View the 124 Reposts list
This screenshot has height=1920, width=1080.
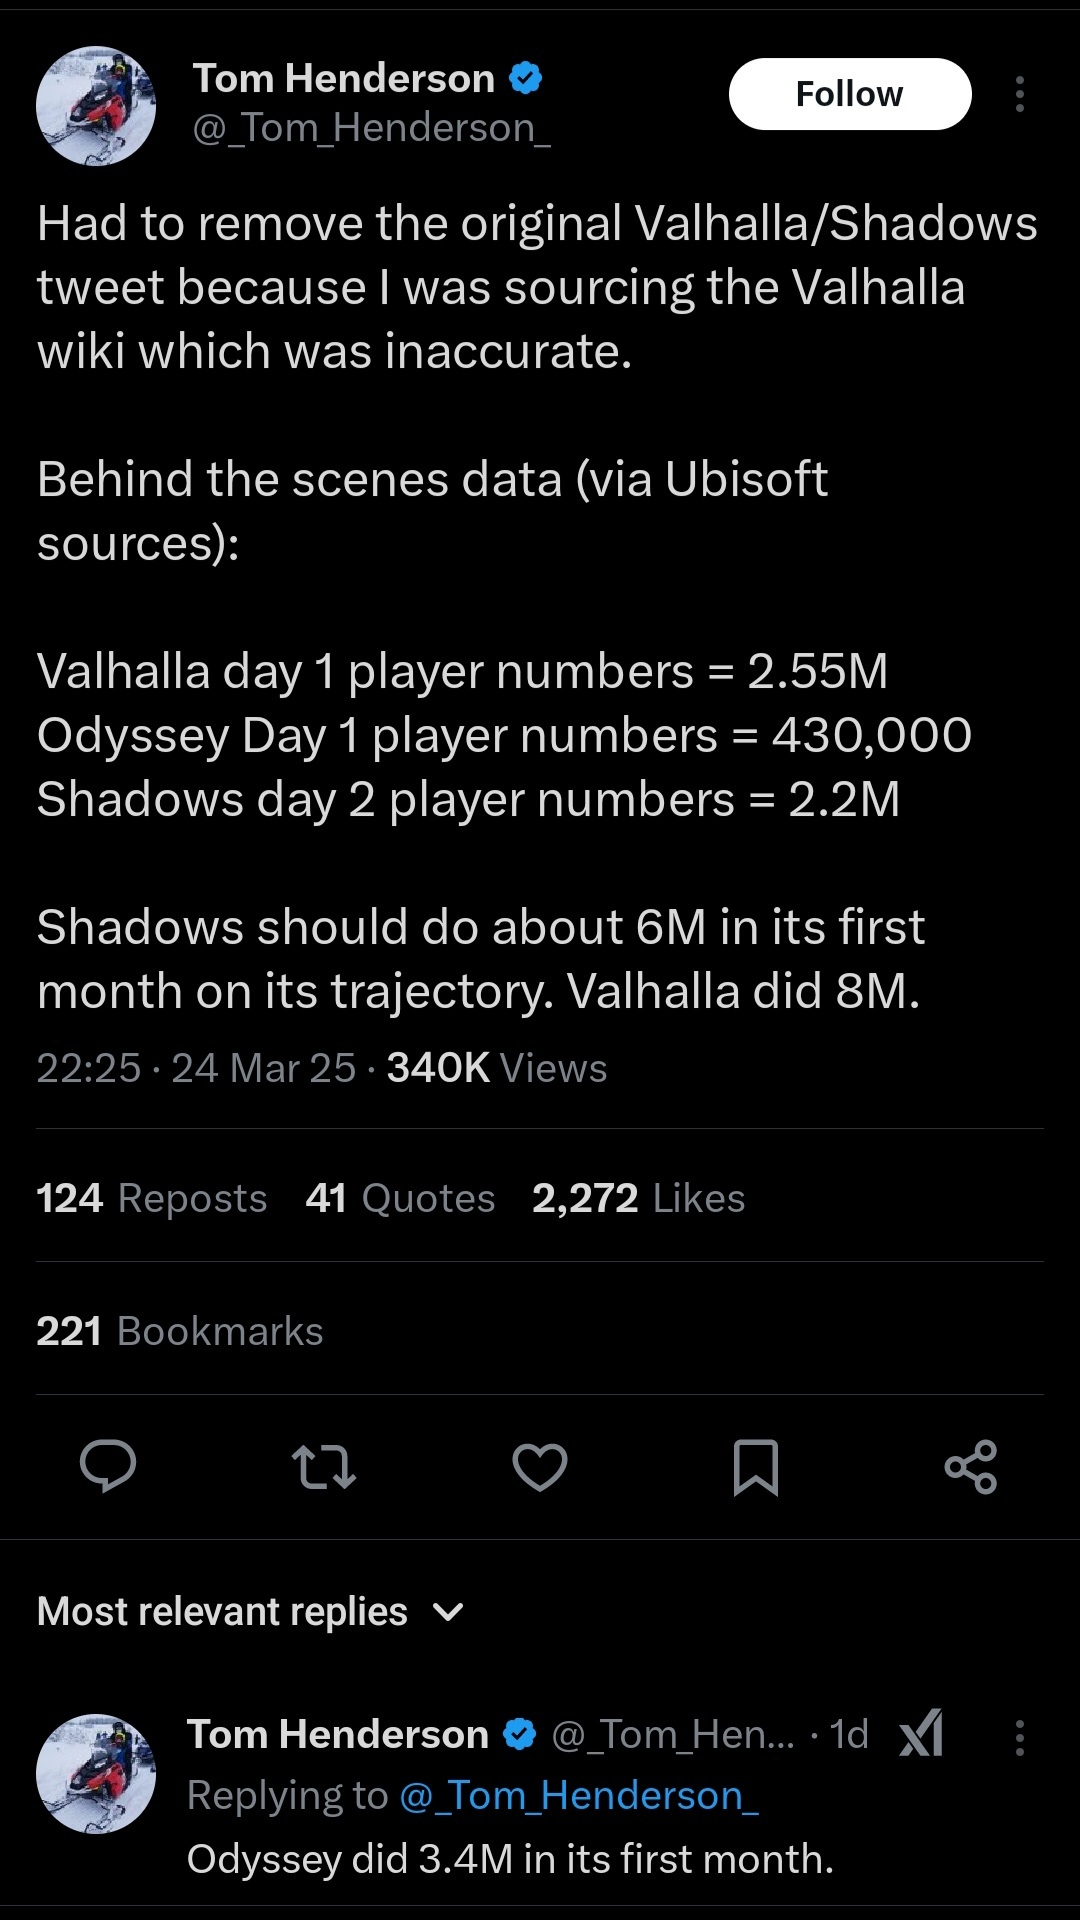[152, 1197]
